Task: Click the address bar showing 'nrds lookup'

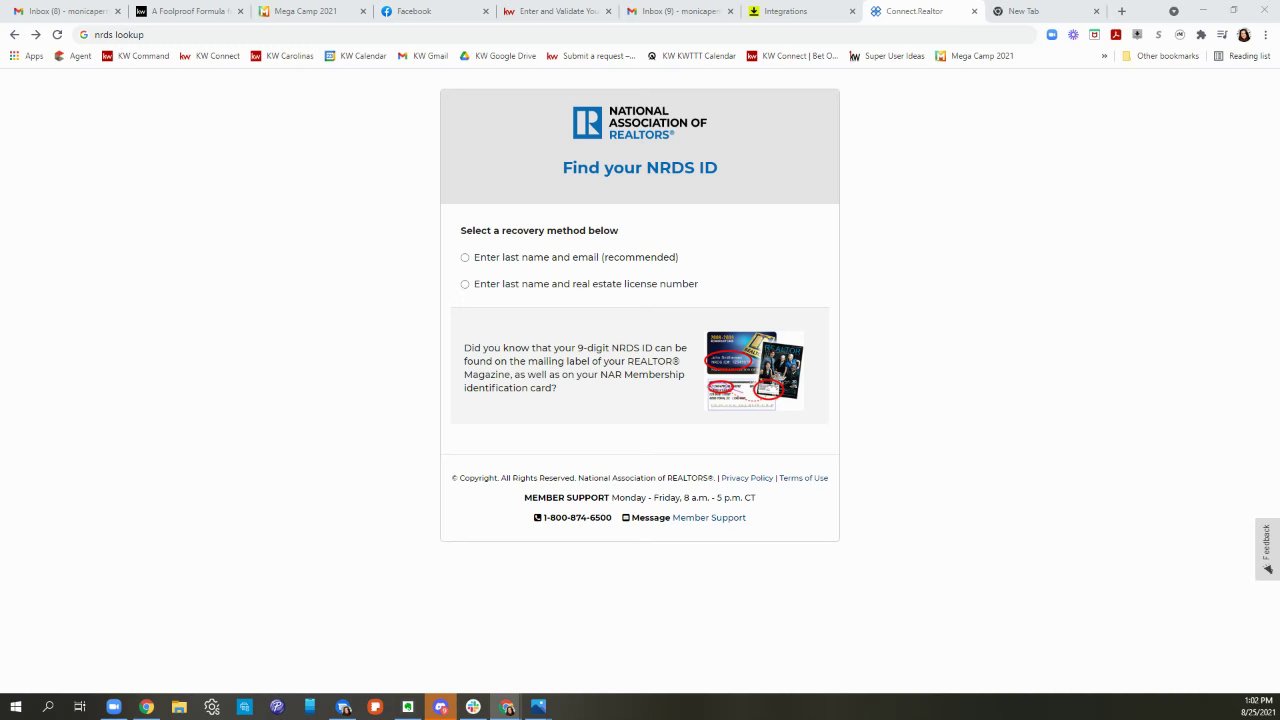Action: click(555, 34)
